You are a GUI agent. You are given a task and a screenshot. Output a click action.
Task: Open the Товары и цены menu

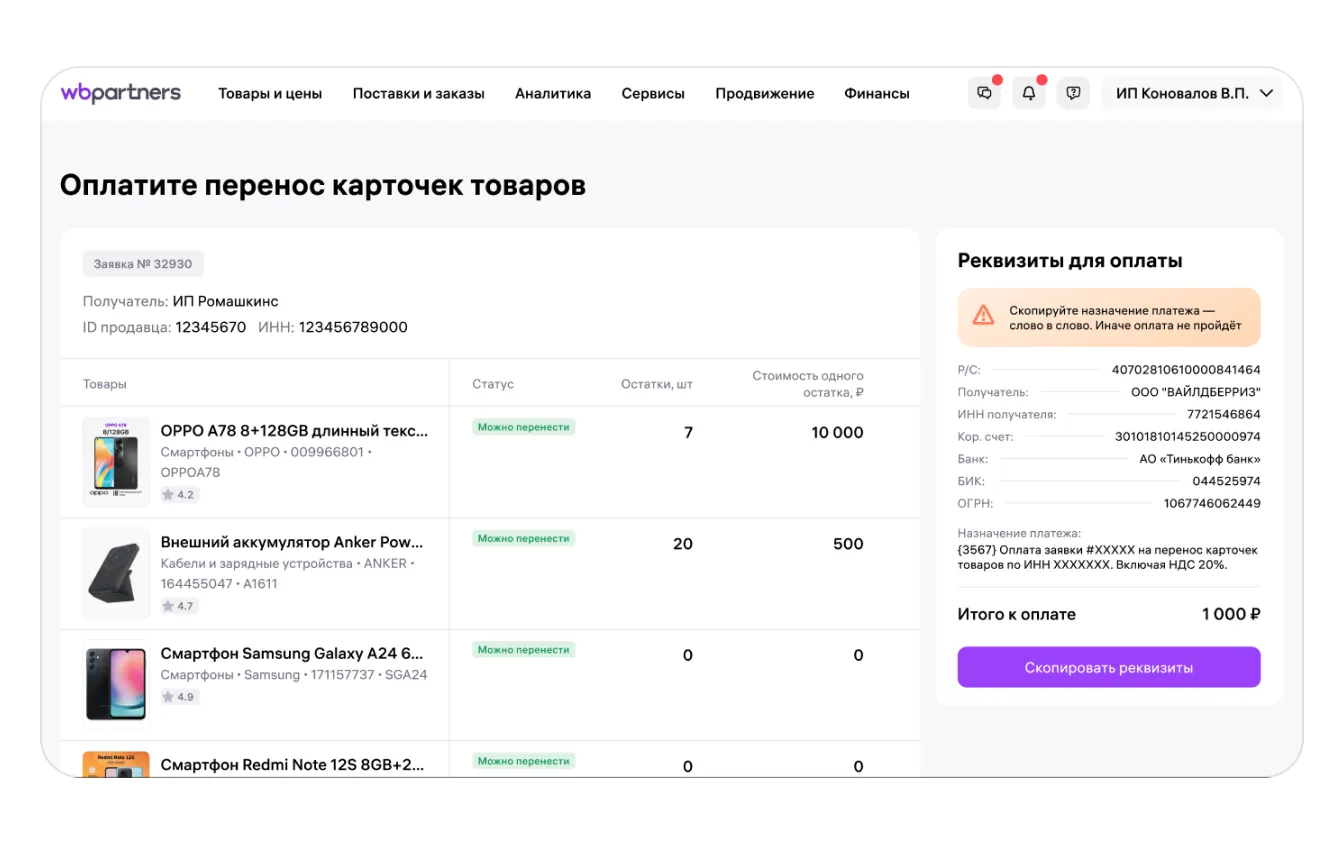click(x=270, y=93)
